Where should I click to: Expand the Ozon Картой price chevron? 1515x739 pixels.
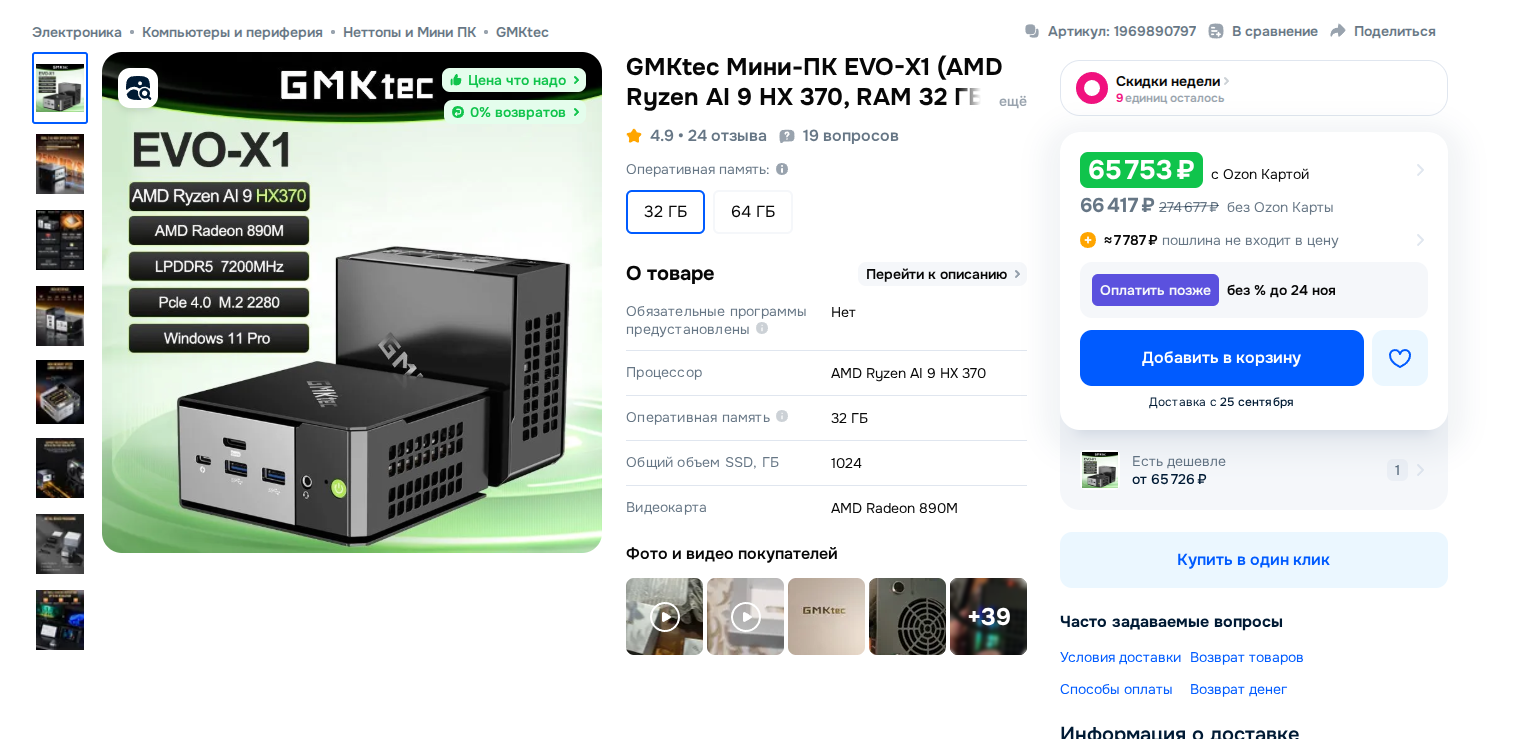pos(1420,170)
